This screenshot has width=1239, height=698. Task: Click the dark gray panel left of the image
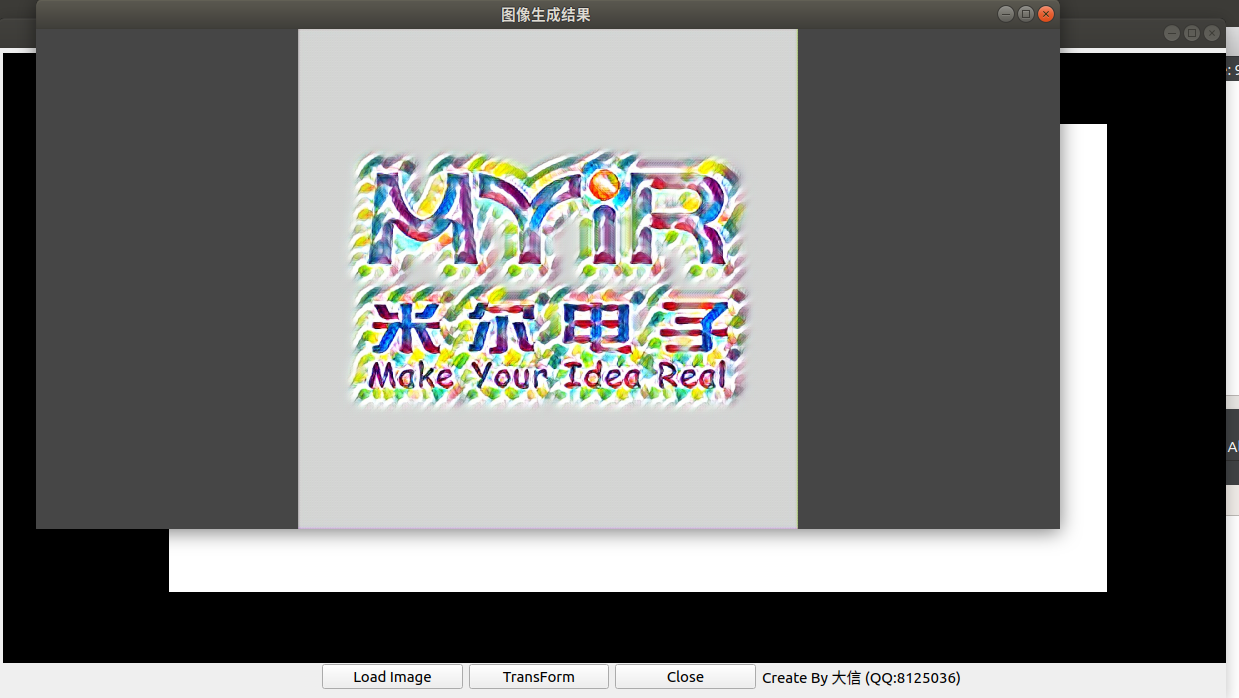coord(166,278)
